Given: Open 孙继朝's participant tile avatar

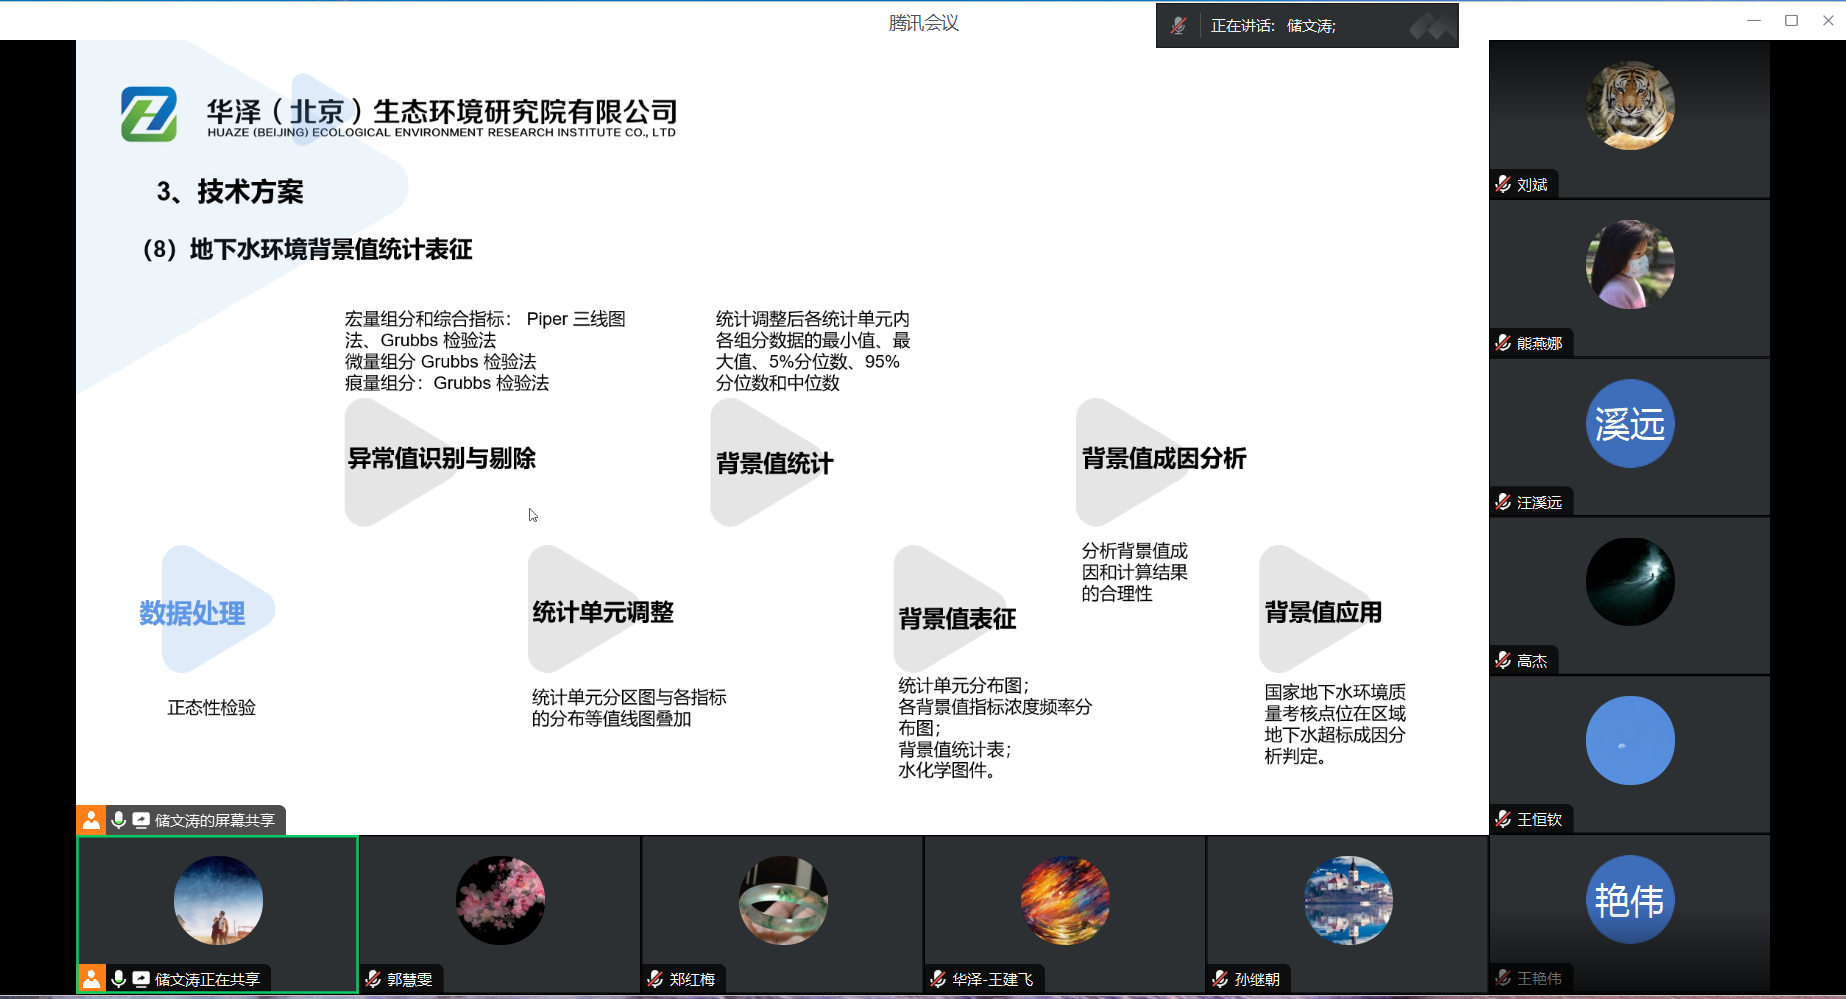Looking at the screenshot, I should [x=1347, y=900].
